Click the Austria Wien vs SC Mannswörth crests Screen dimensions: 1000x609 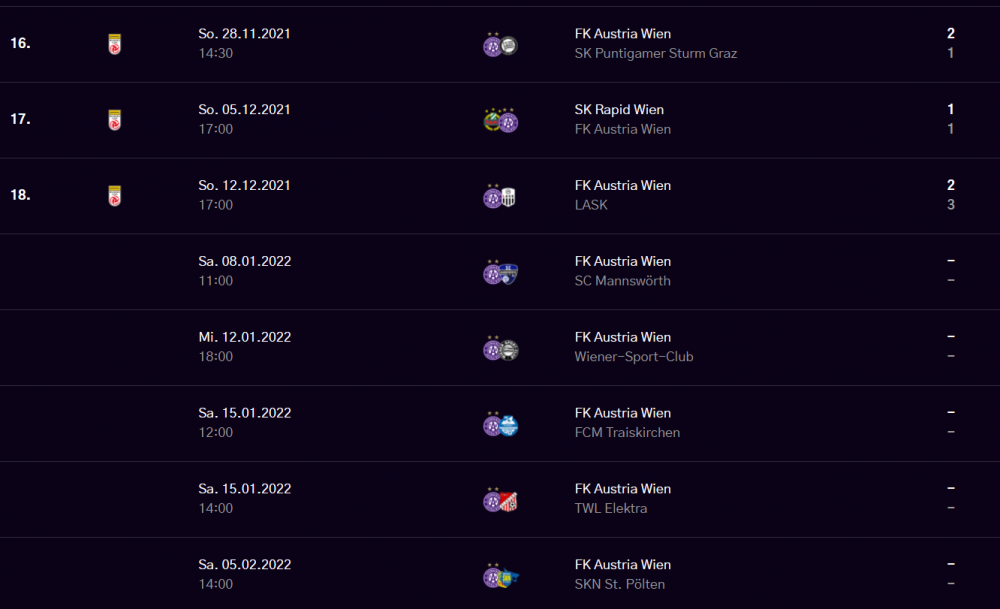(501, 272)
